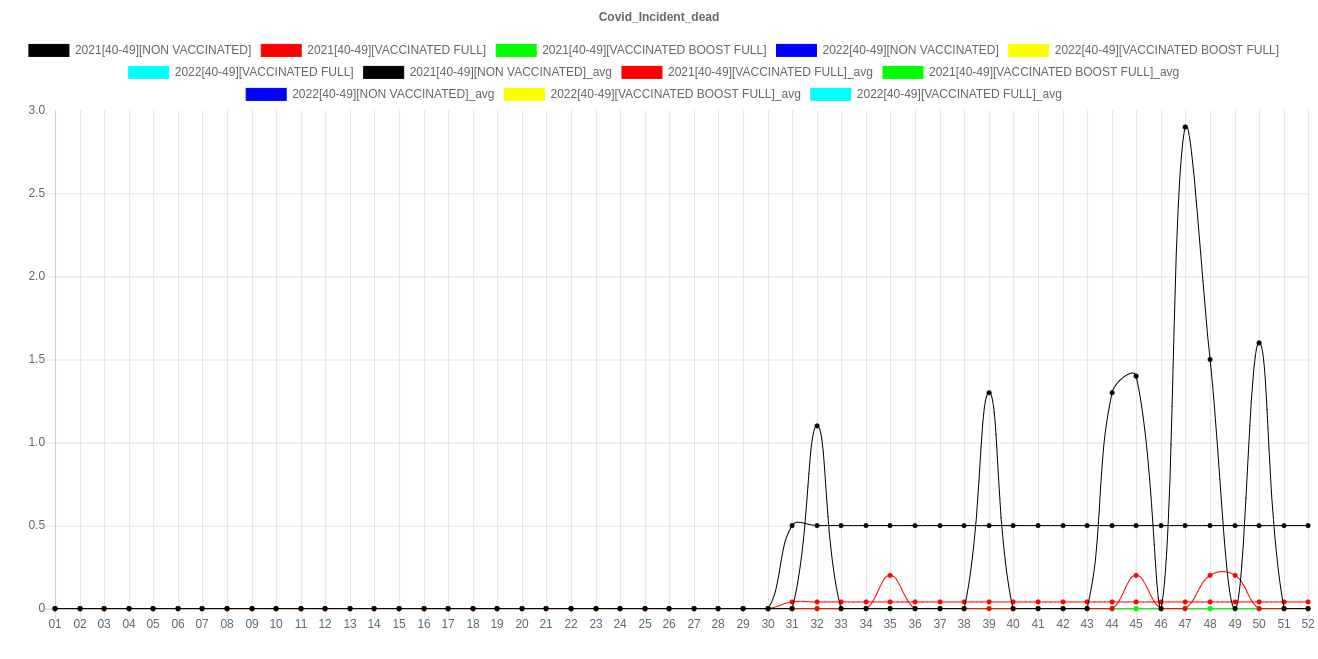
Task: Click the raised red data point at week 48
Action: tap(1210, 575)
